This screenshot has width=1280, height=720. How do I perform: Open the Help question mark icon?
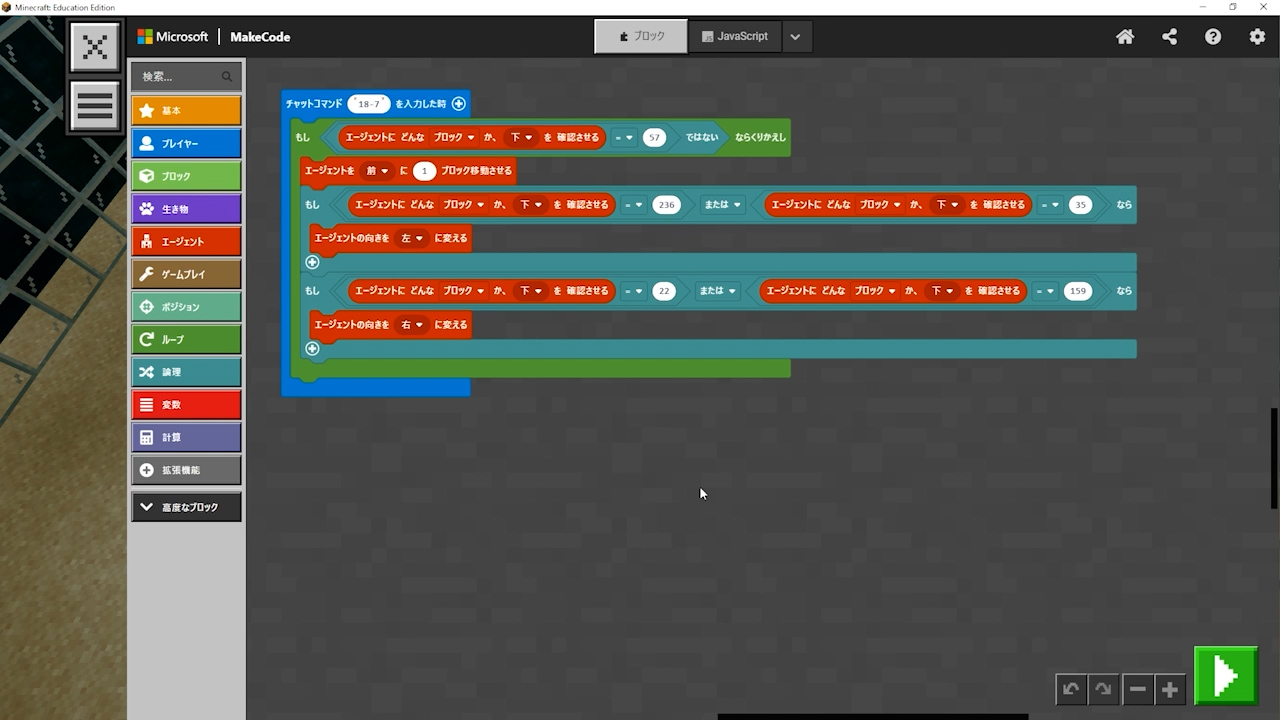[1213, 37]
